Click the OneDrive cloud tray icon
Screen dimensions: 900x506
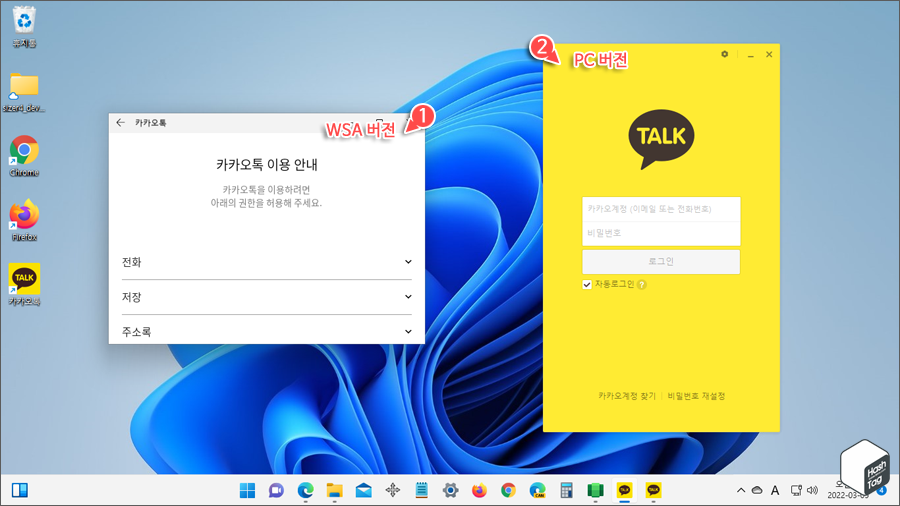pyautogui.click(x=757, y=491)
